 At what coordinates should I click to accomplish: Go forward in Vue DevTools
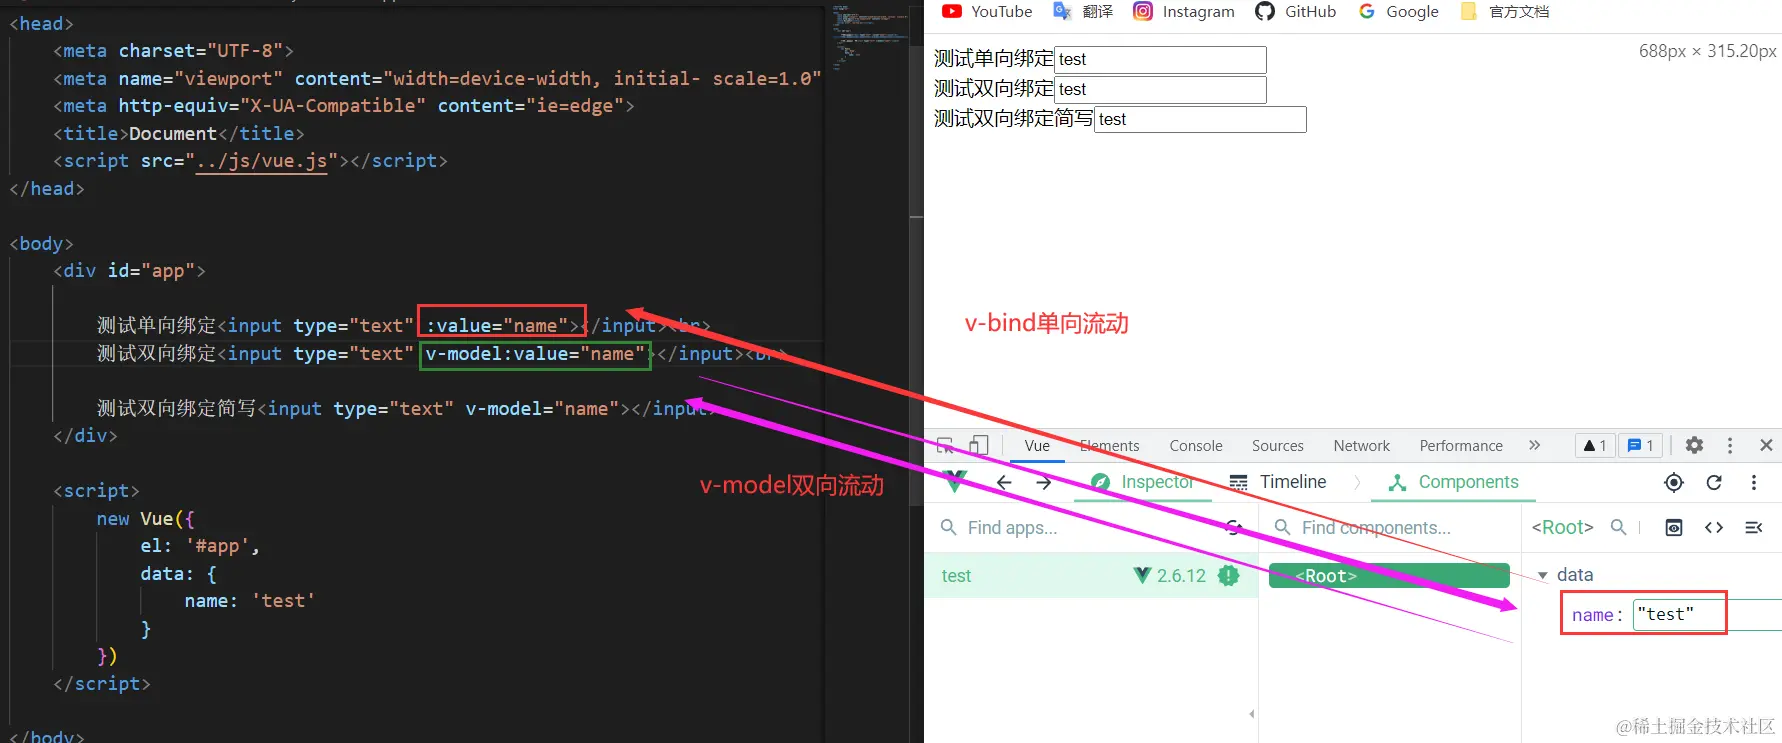[x=1044, y=482]
